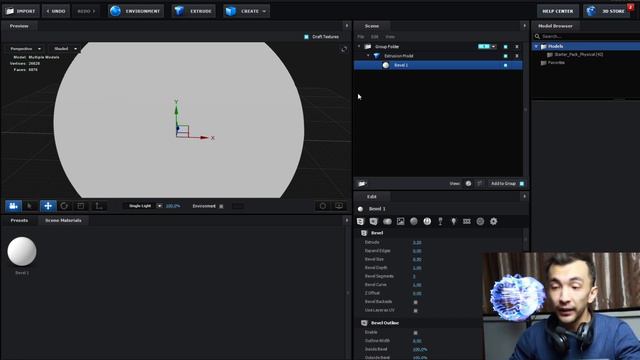Select the camera orbit tool
The height and width of the screenshot is (360, 640).
[x=13, y=206]
